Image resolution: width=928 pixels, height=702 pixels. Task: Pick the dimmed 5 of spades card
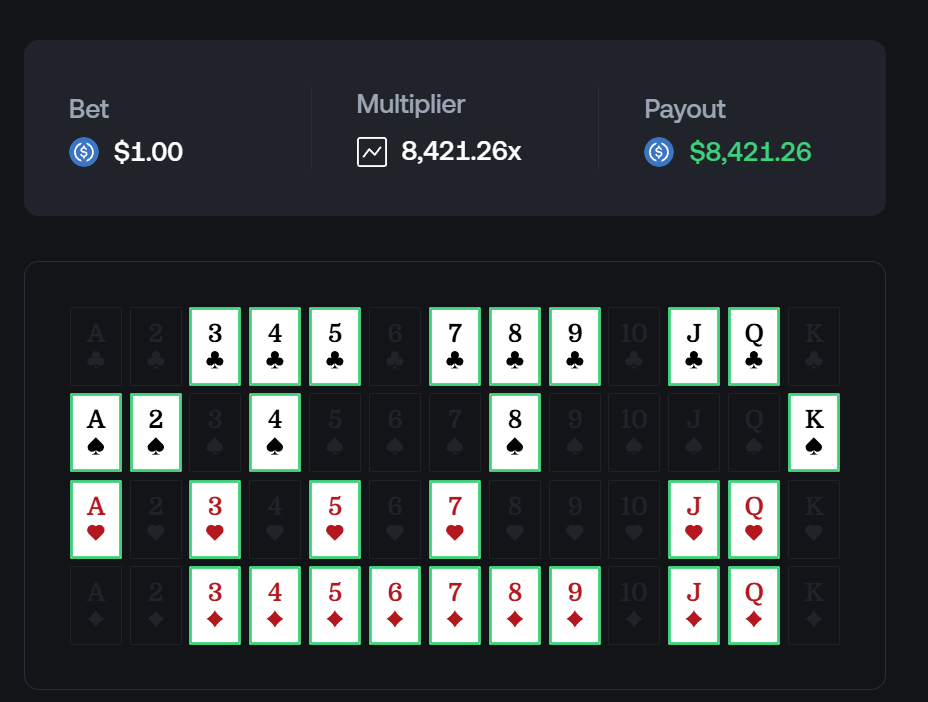point(335,433)
